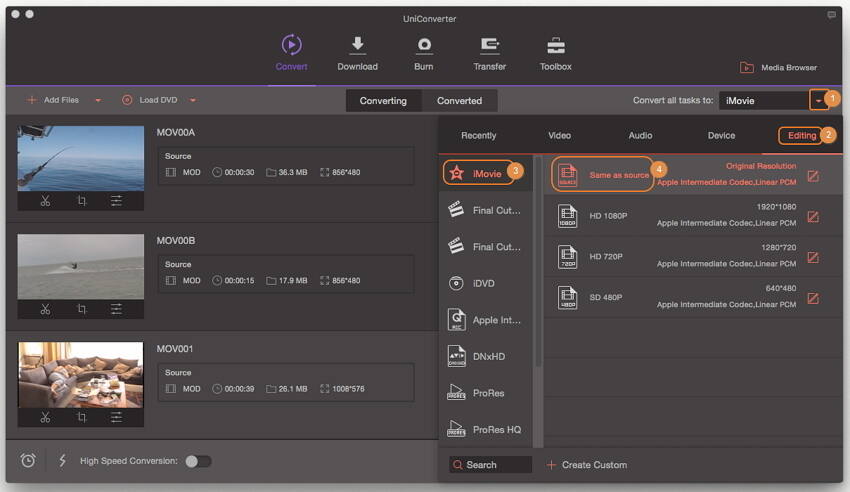Crop the MOV00A video
Screen dimensions: 850x492
[81, 201]
